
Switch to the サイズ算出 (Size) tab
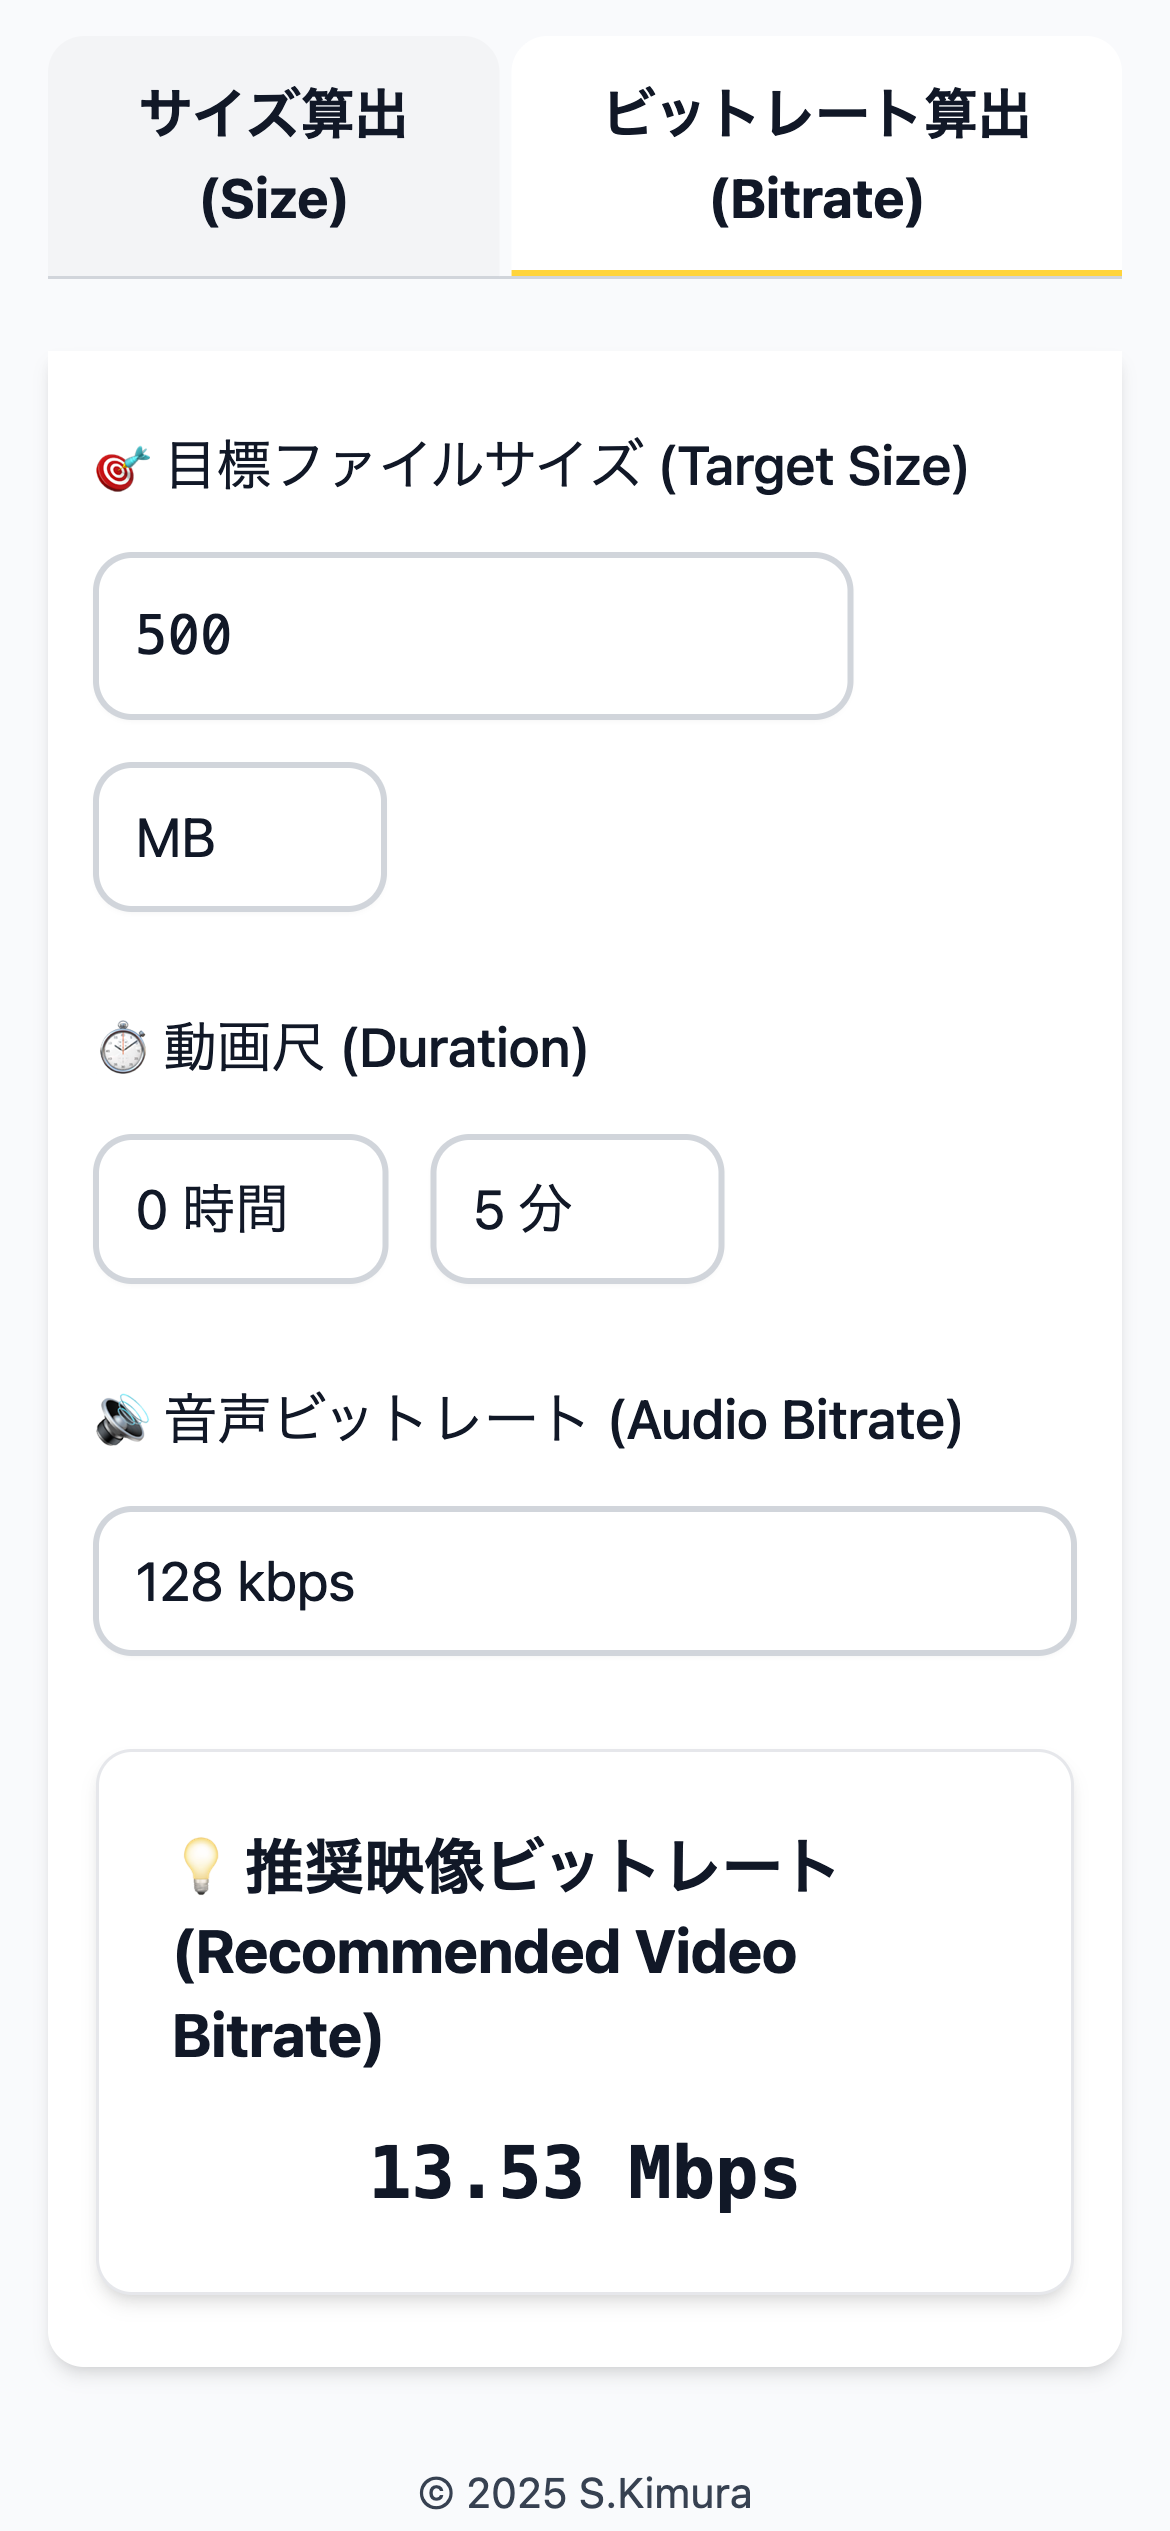pos(274,156)
